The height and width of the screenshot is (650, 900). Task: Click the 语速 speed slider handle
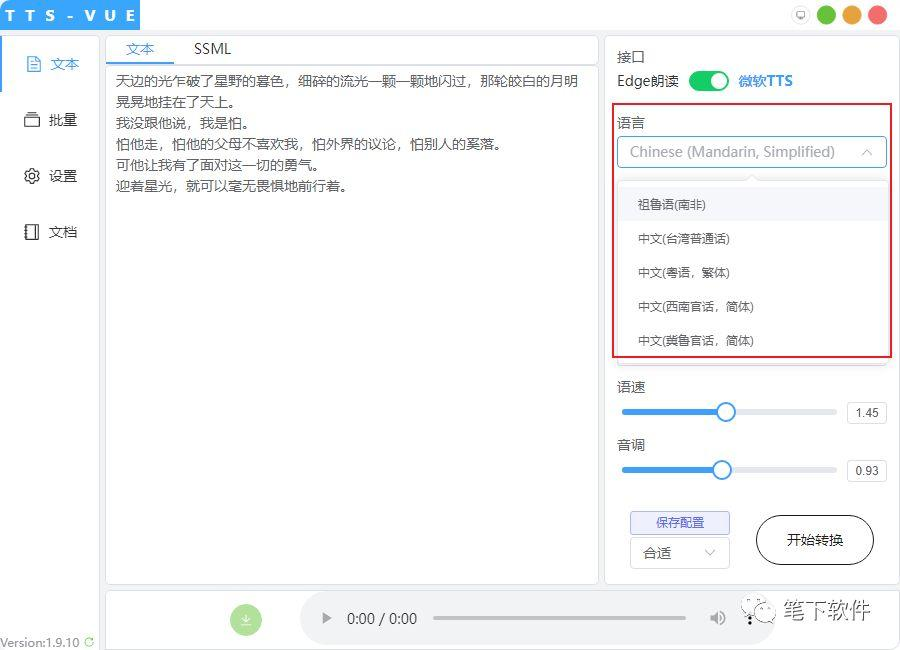click(x=726, y=412)
